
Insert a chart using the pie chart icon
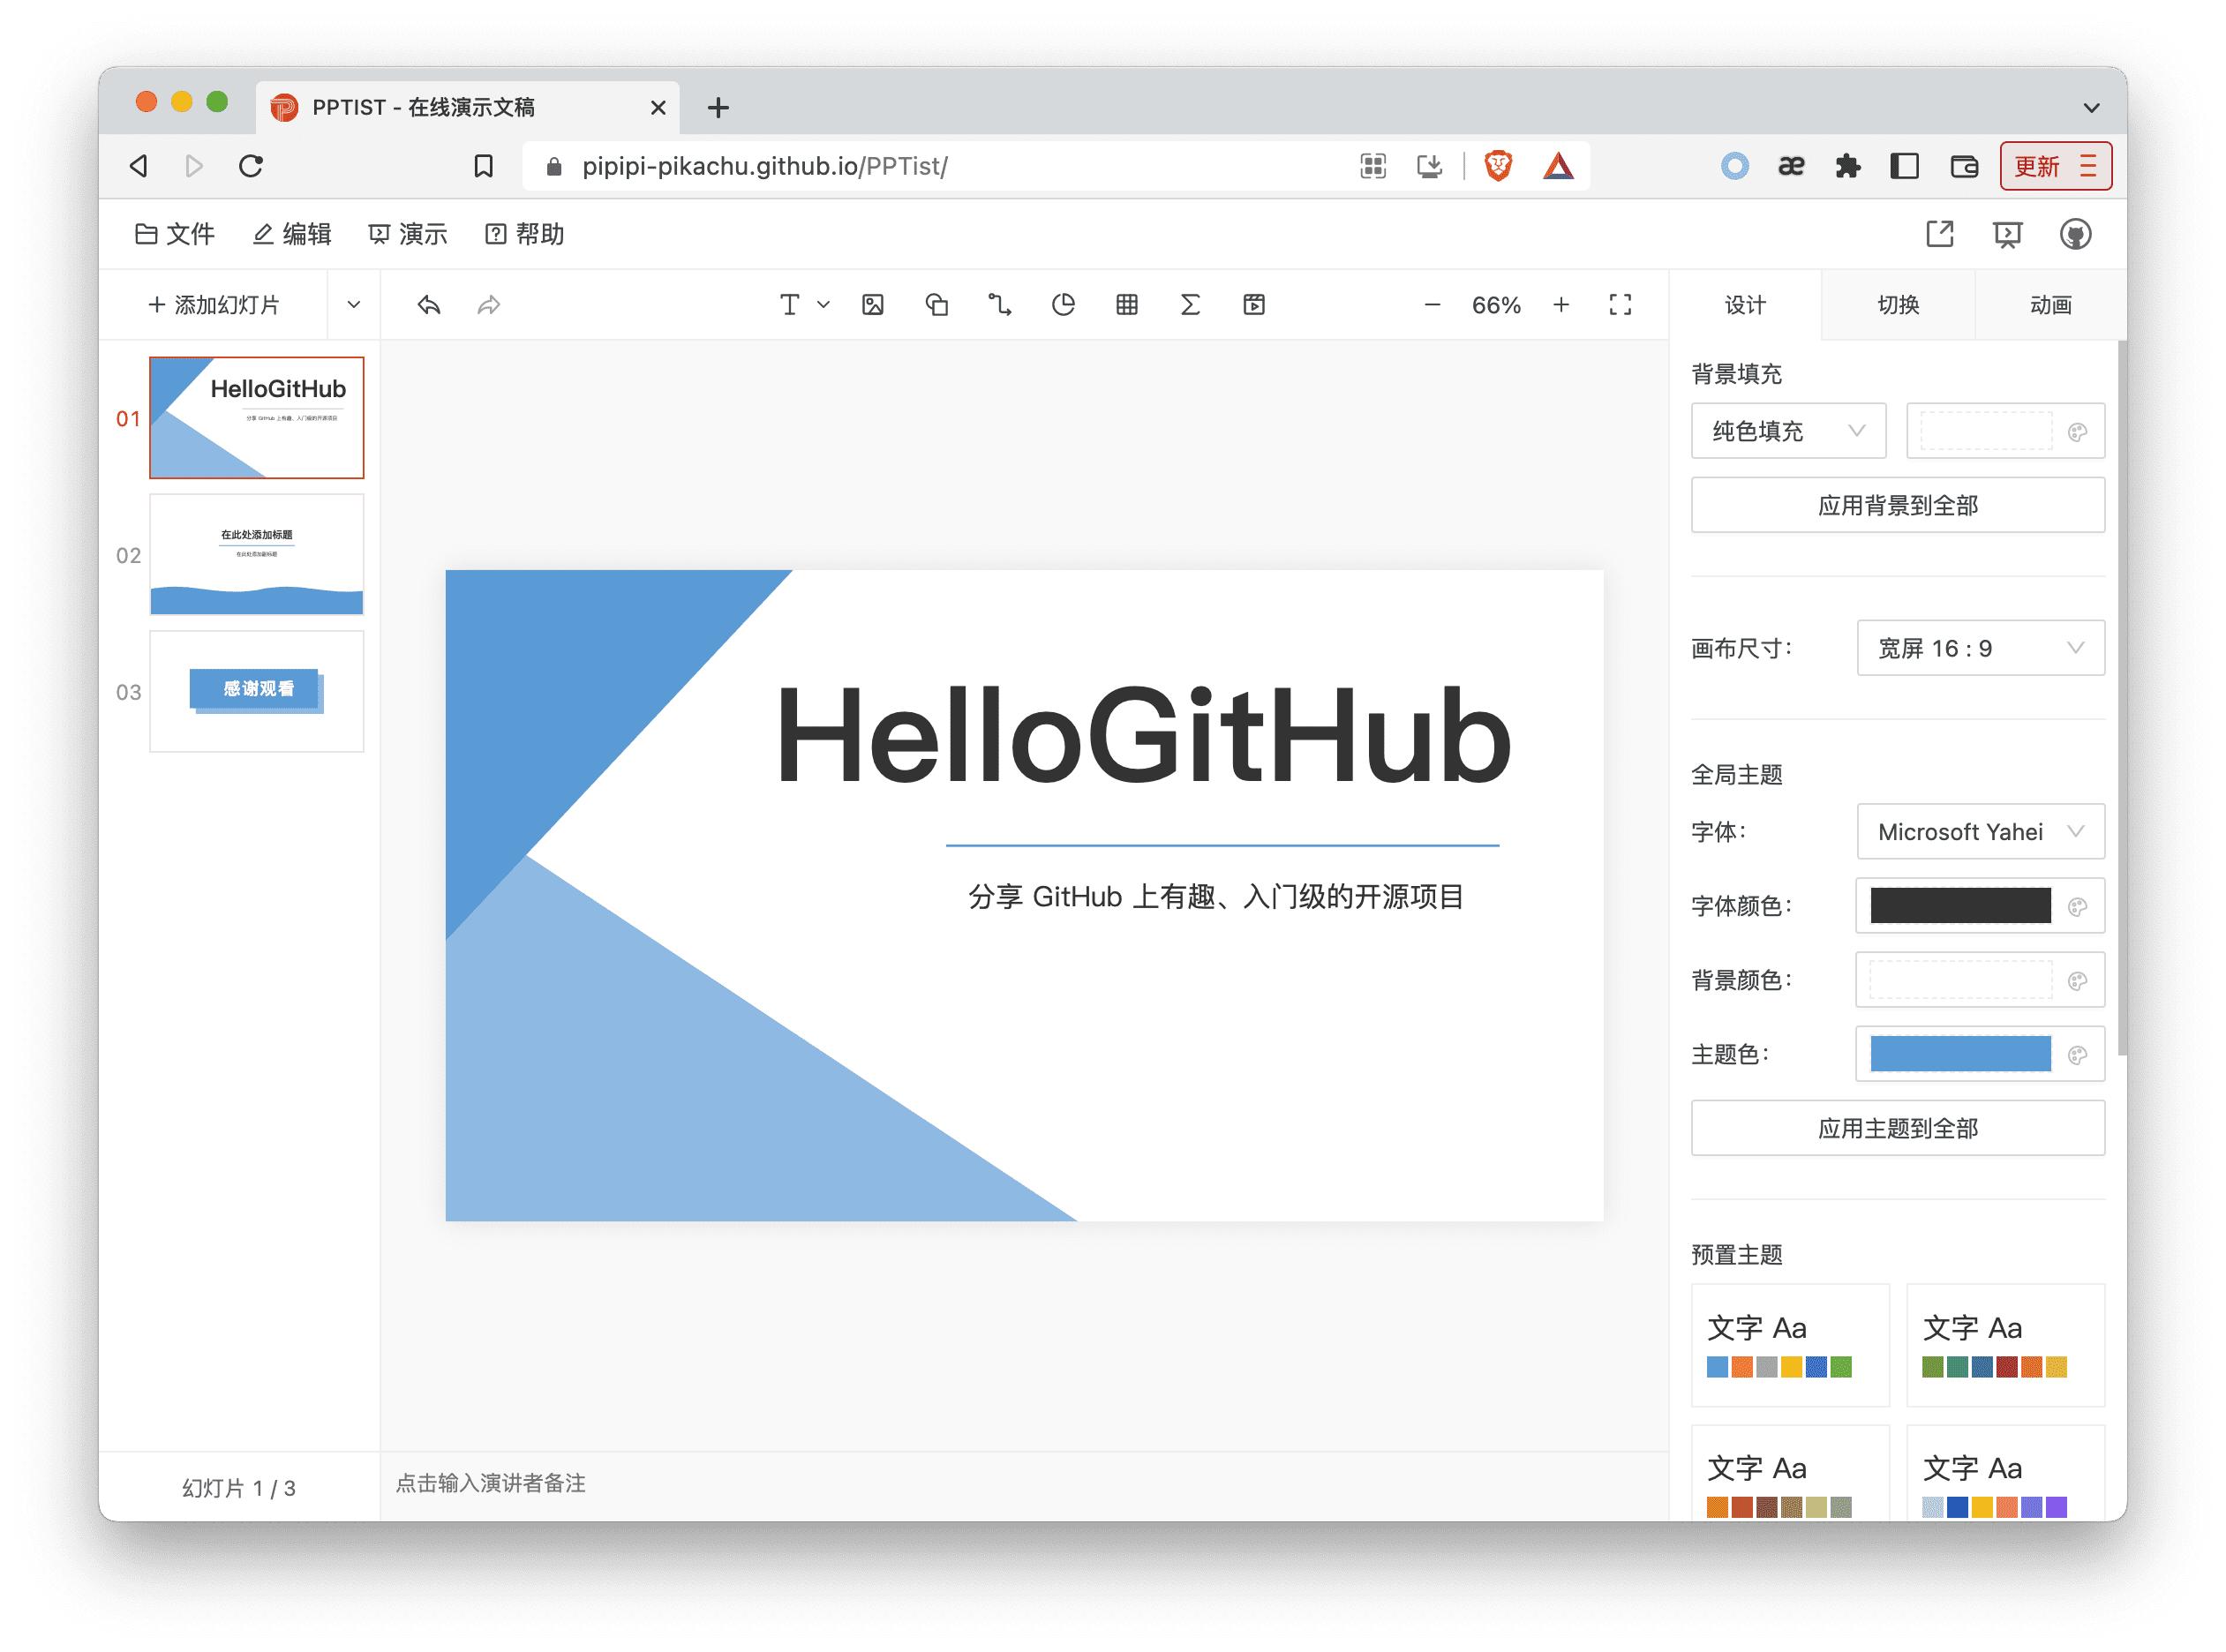point(1063,305)
